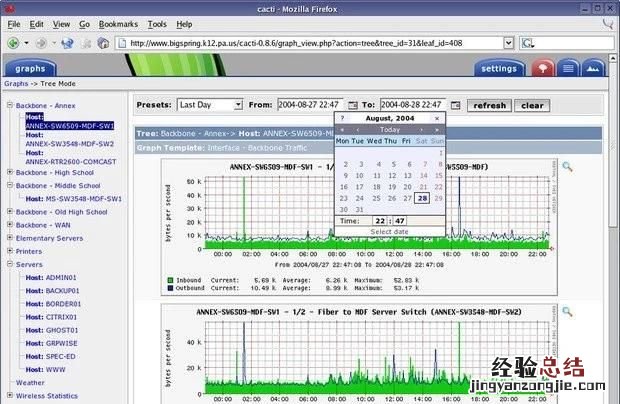Collapse the Backbone - Annex tree node
Viewport: 620px width, 404px height.
[x=9, y=105]
